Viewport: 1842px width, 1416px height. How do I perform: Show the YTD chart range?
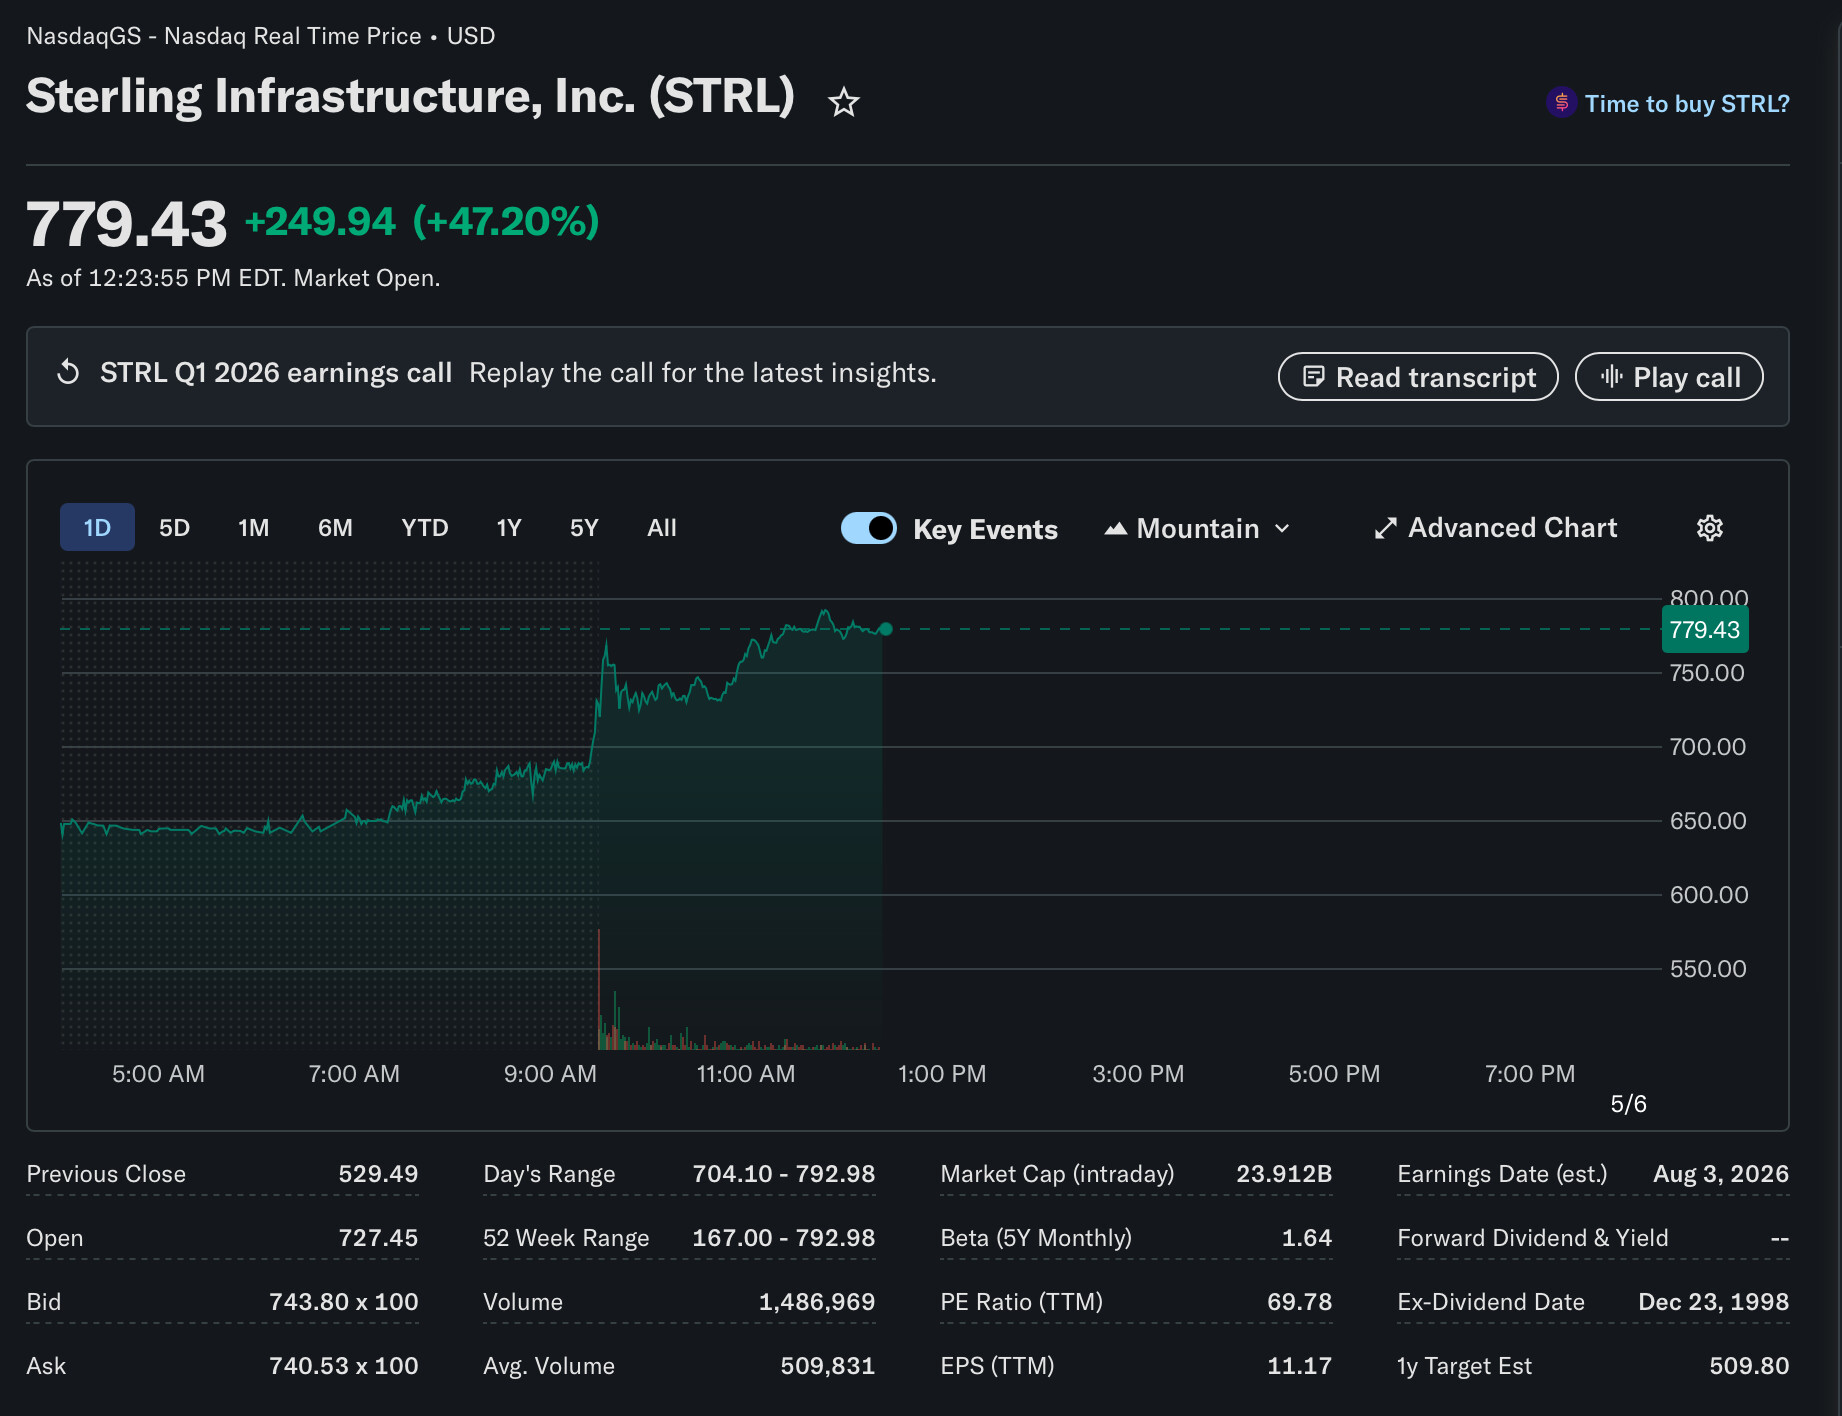(x=424, y=527)
